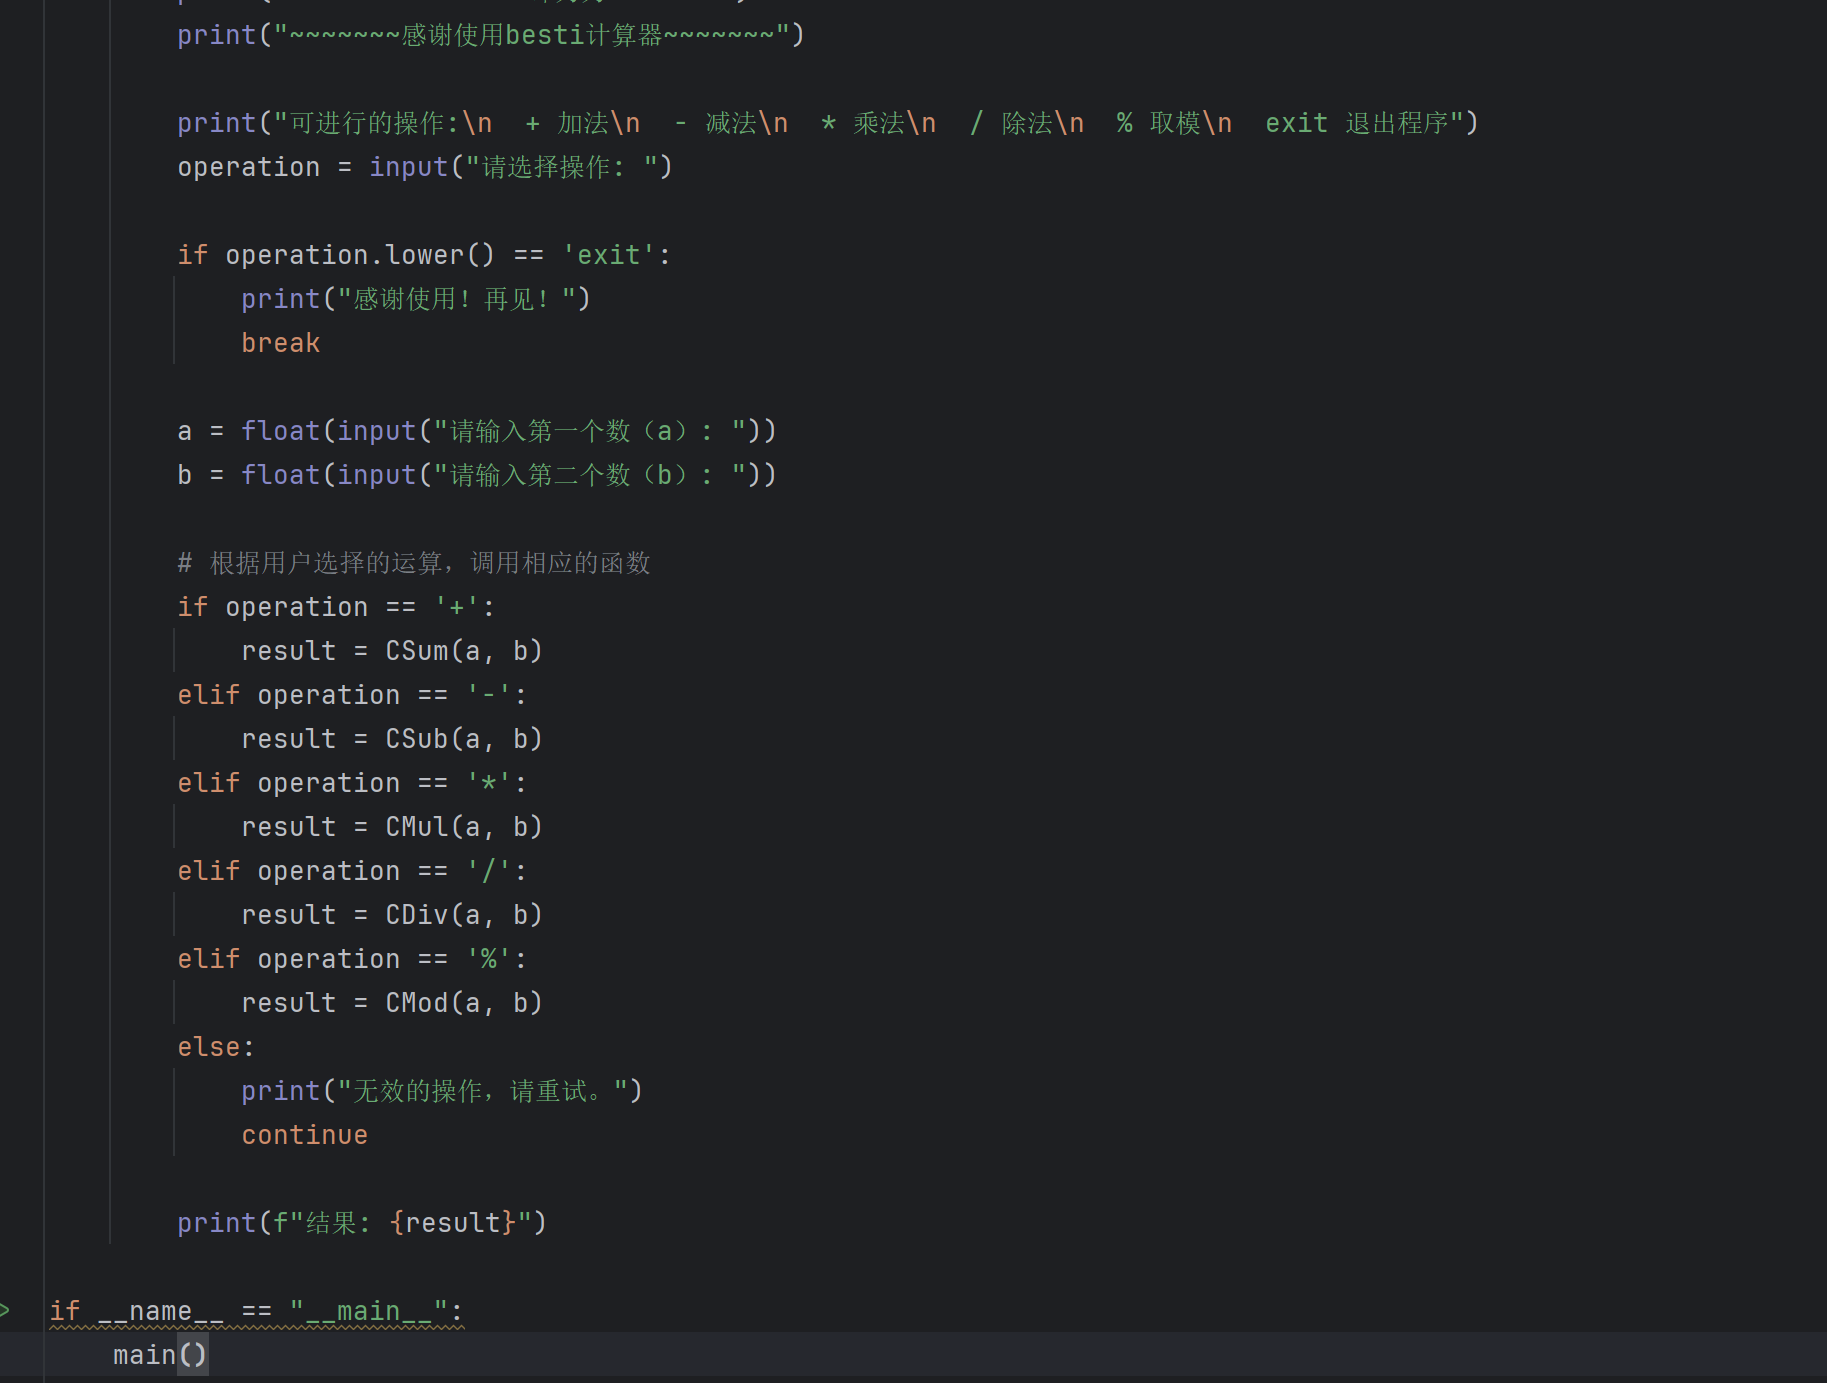Click the main() call on the last line

click(160, 1355)
